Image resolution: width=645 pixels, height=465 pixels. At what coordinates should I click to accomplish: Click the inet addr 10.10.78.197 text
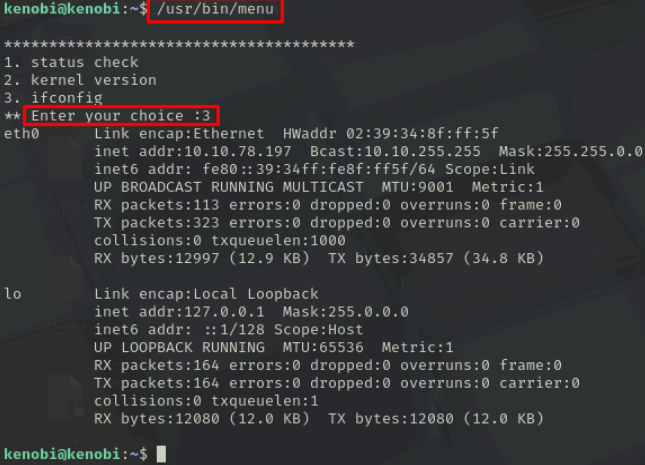(193, 151)
